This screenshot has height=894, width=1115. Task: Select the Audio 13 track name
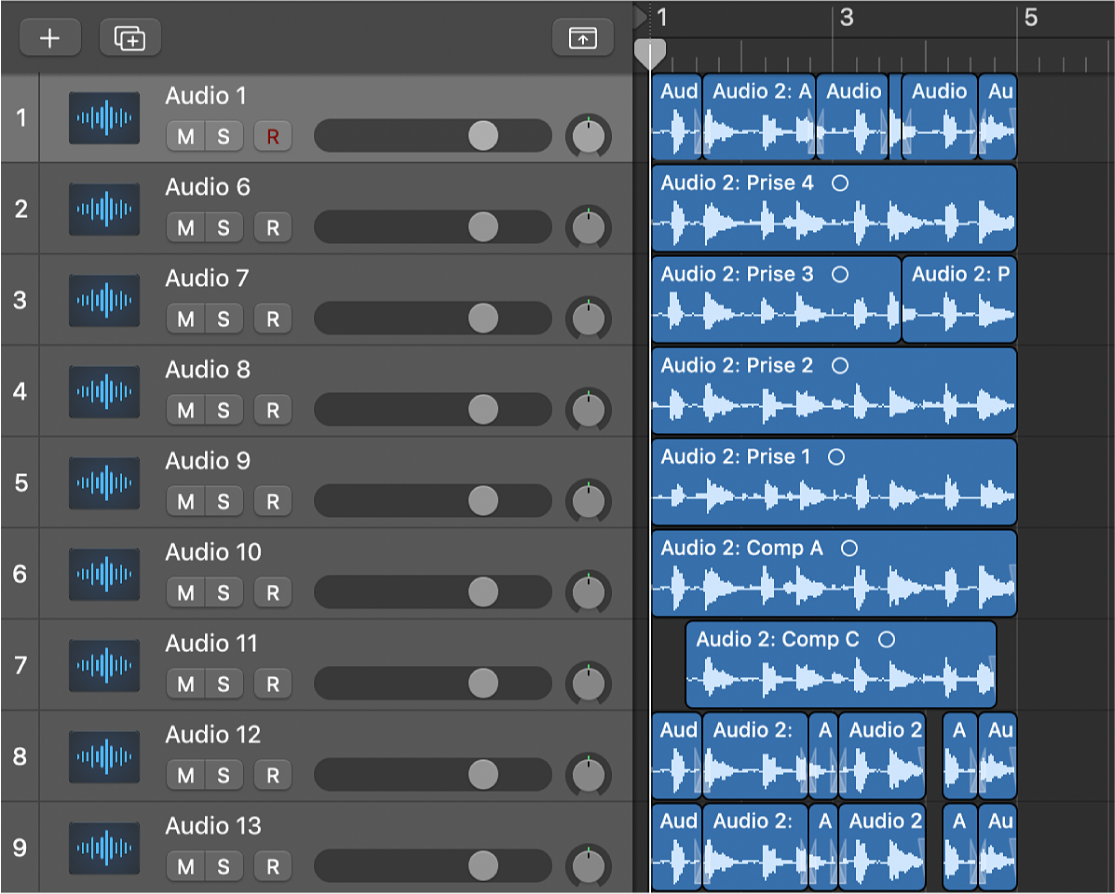click(x=213, y=826)
